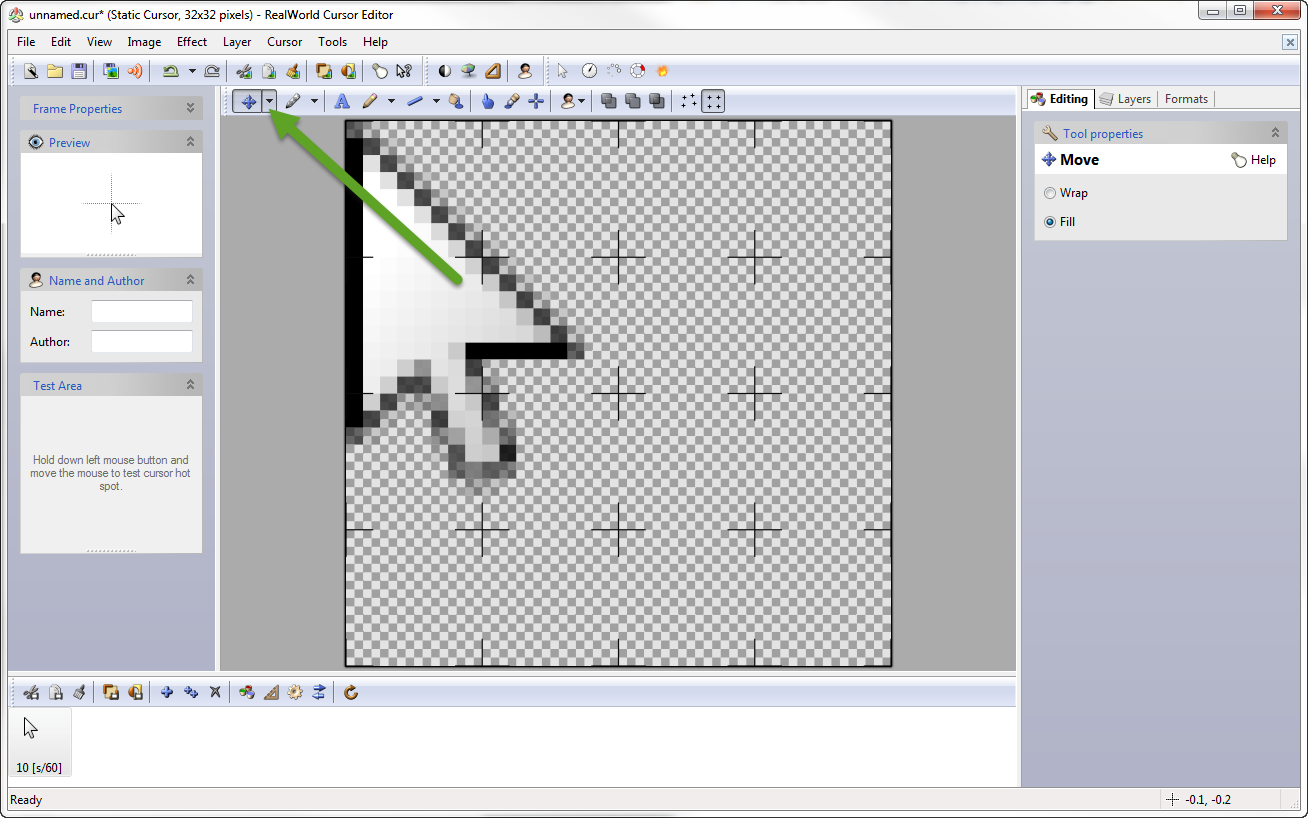Collapse the Tool properties panel
Image resolution: width=1308 pixels, height=818 pixels.
coord(1275,133)
